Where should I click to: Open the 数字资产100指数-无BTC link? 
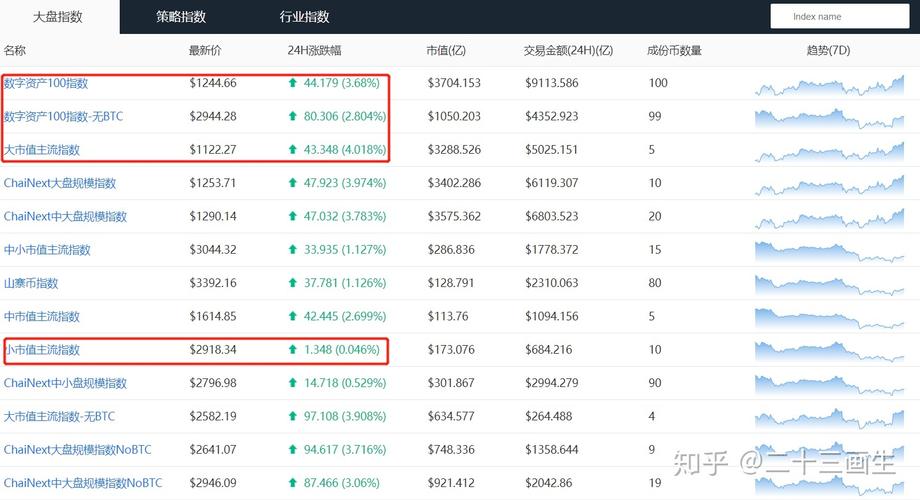pos(63,116)
